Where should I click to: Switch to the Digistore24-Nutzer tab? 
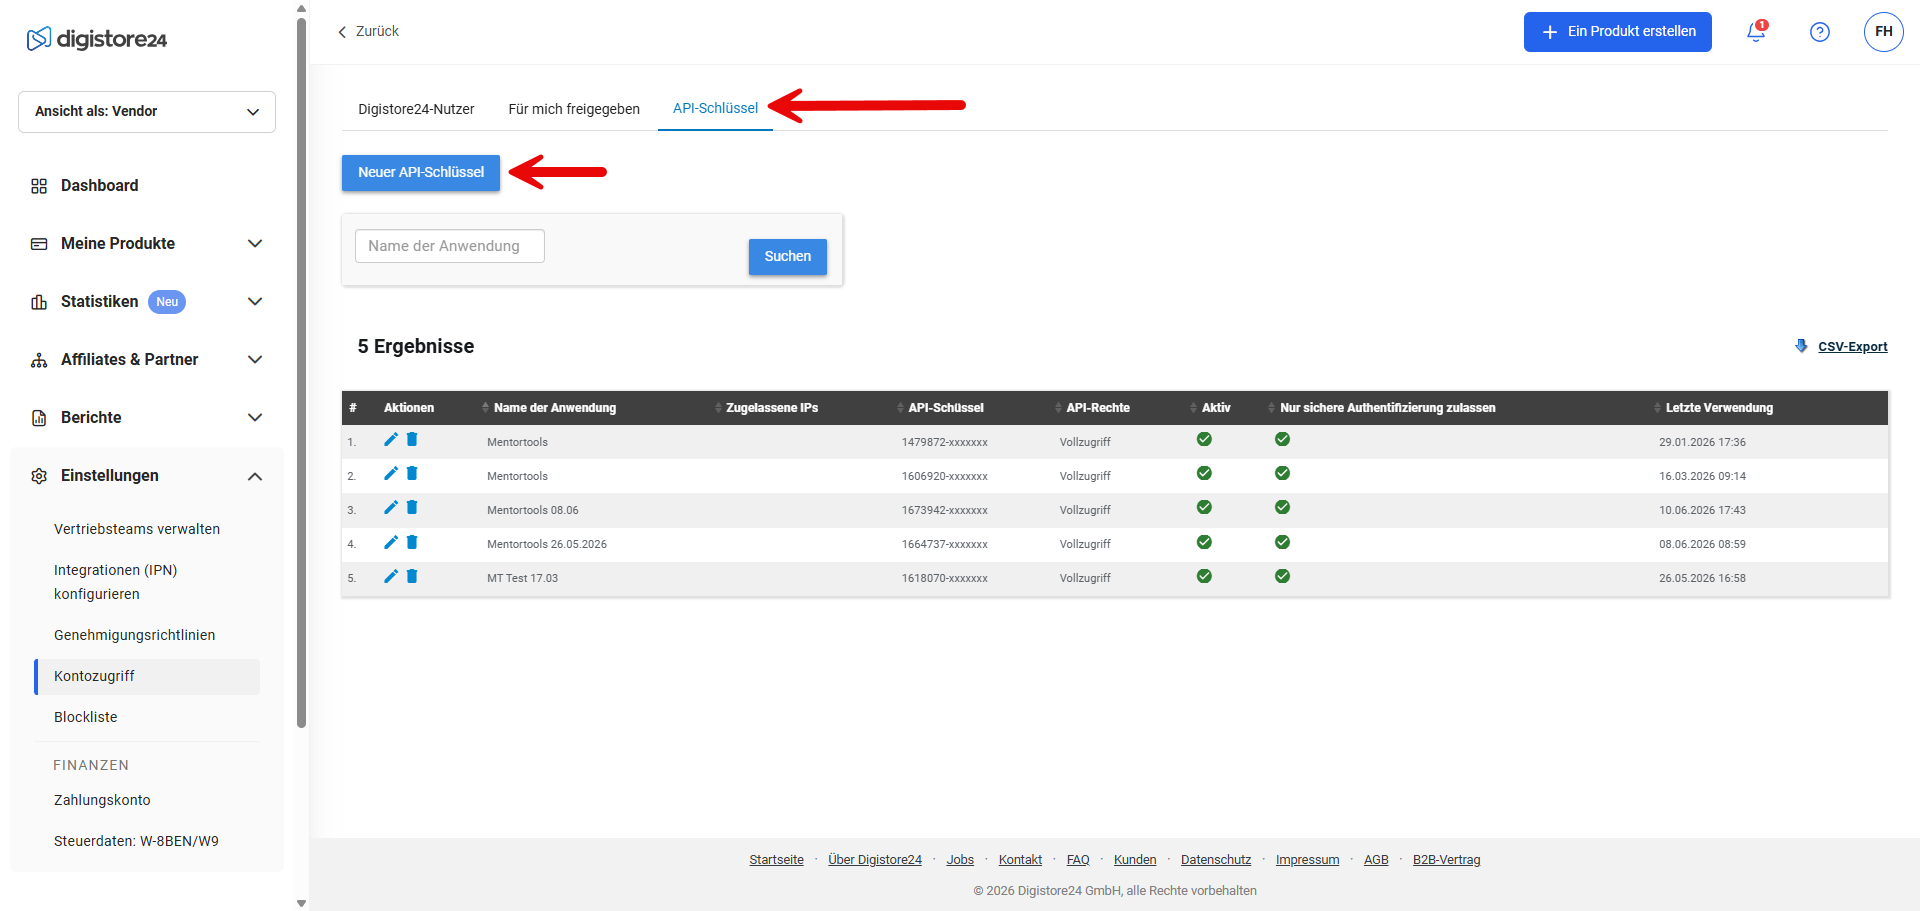pos(416,109)
